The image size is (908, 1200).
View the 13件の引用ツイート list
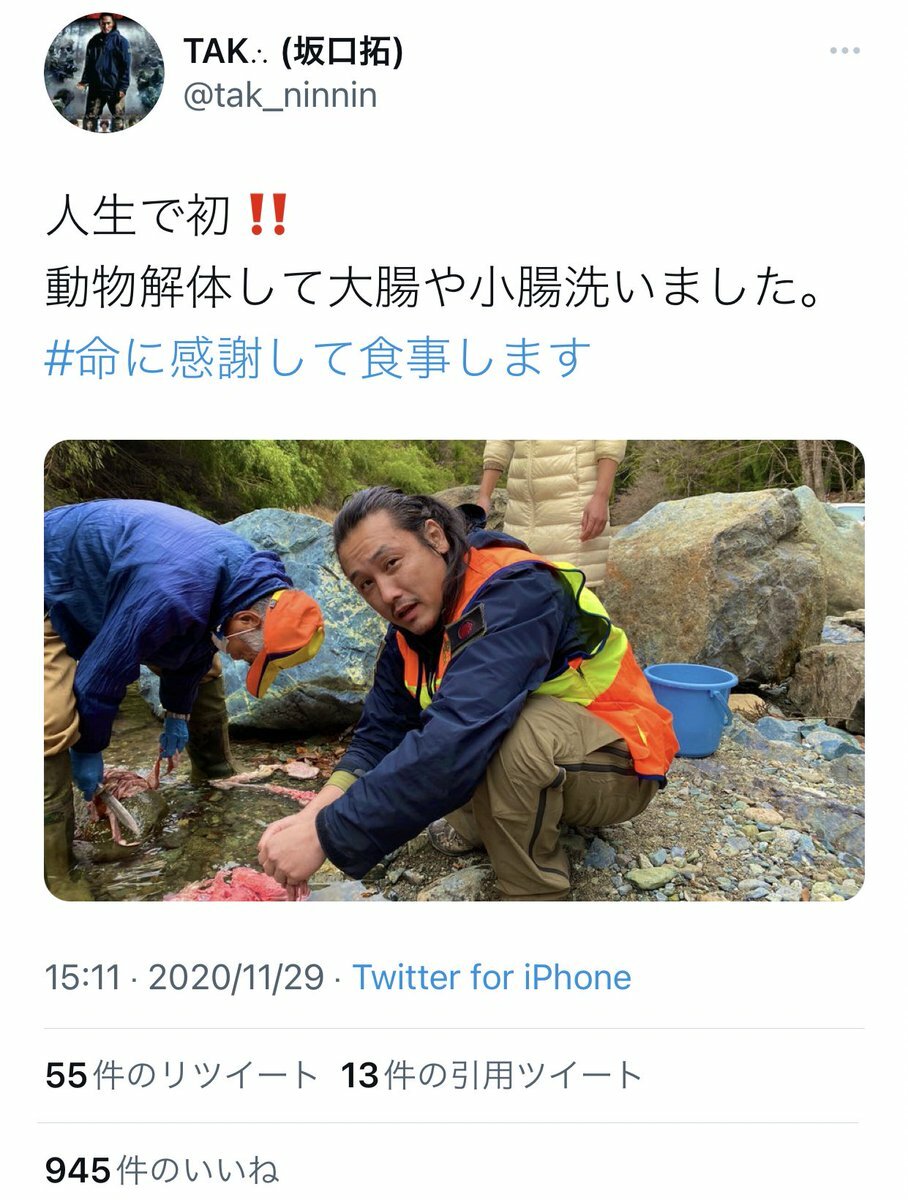491,1076
